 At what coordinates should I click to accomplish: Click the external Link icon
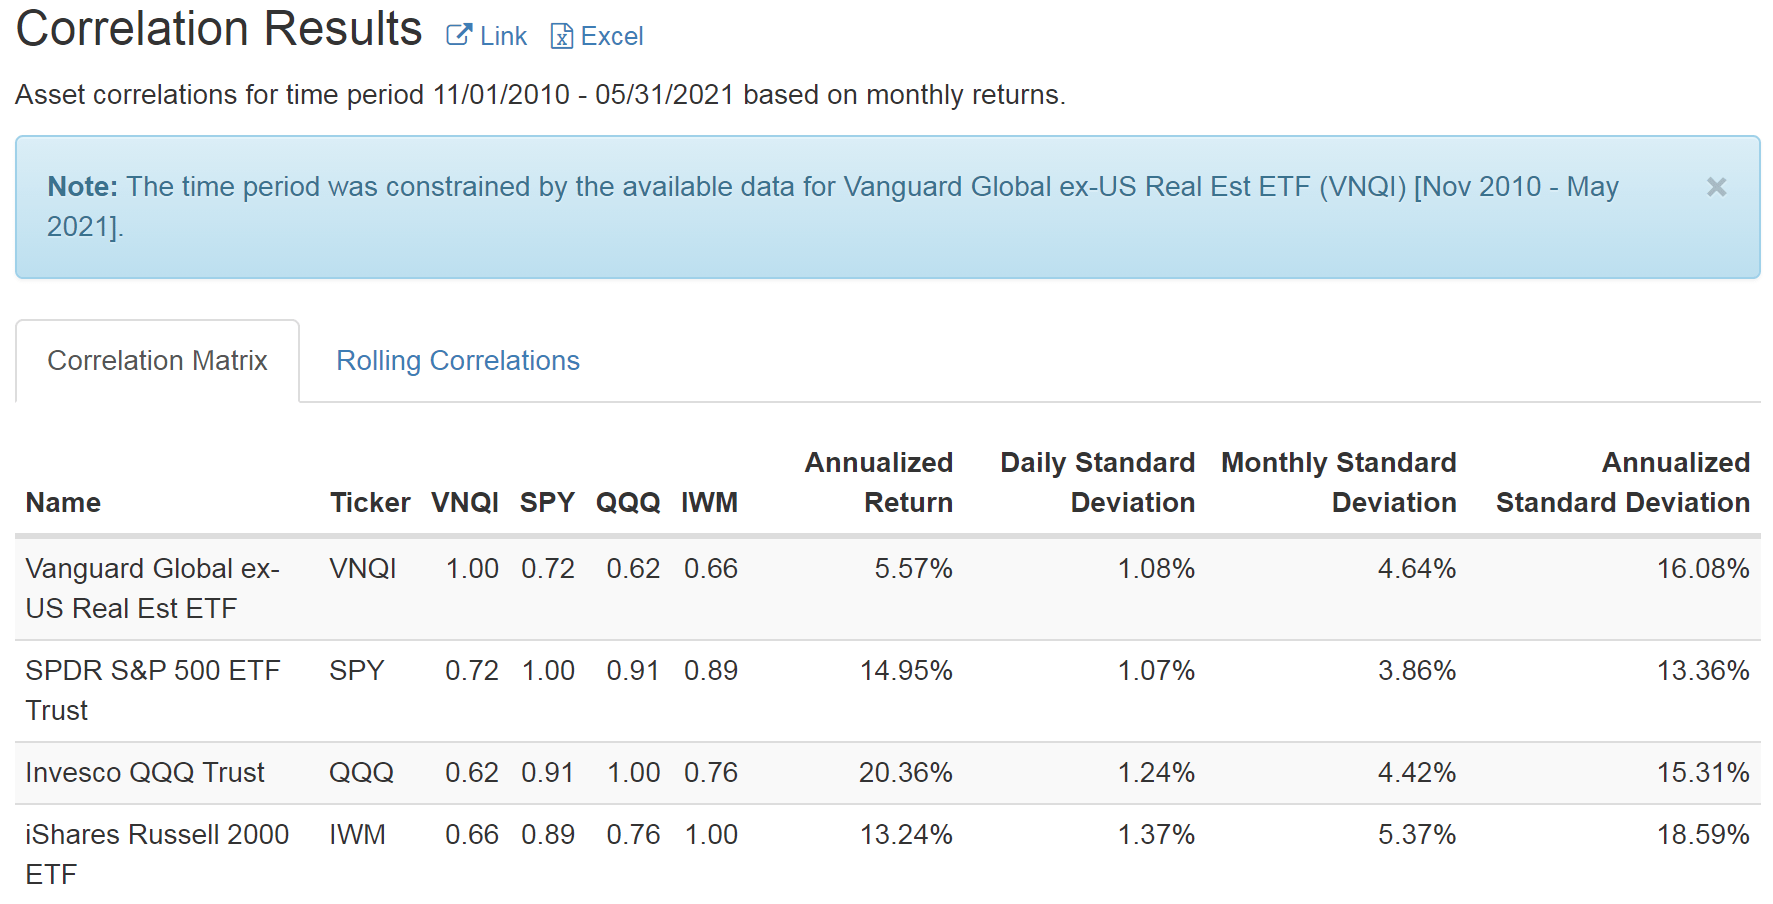[459, 36]
